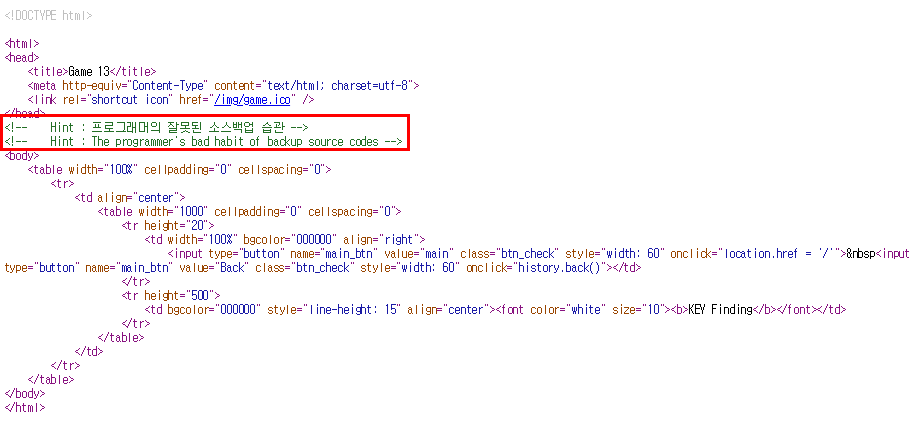Click the tr height="20" line
Viewport: 919px width, 432px height.
tap(168, 226)
